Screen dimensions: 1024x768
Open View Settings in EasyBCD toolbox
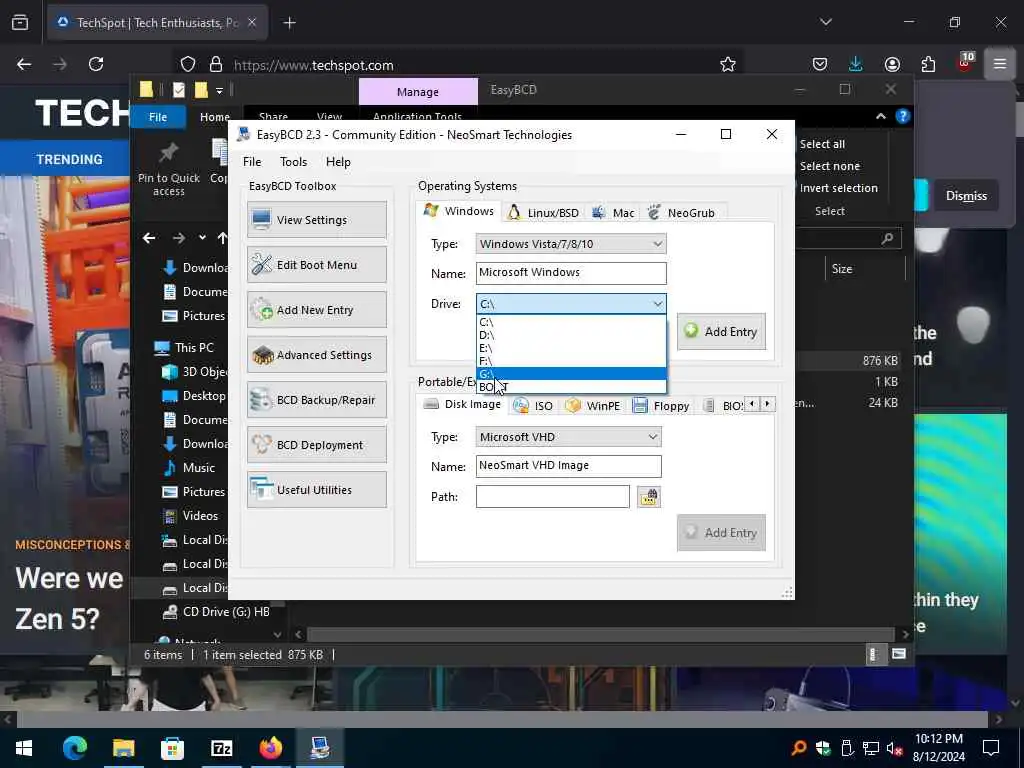(x=317, y=220)
